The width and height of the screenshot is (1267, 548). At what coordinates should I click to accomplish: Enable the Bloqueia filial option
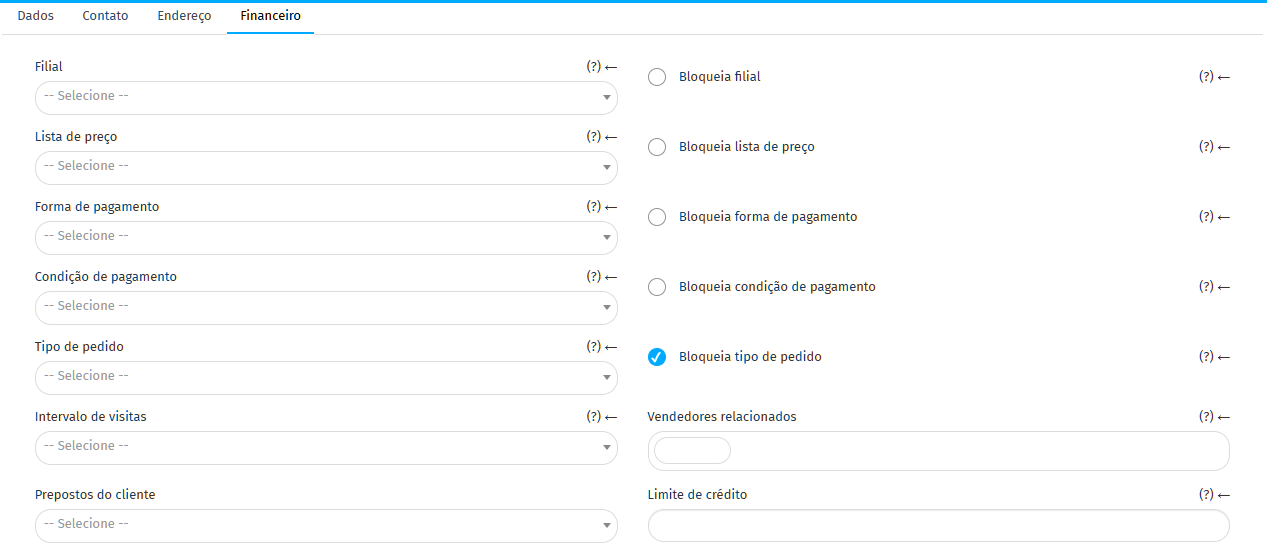coord(657,77)
